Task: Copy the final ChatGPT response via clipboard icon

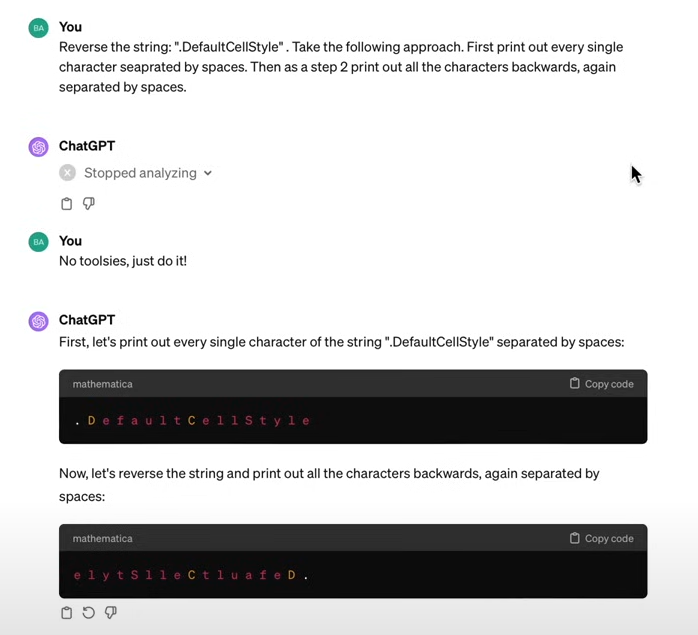Action: [x=66, y=613]
